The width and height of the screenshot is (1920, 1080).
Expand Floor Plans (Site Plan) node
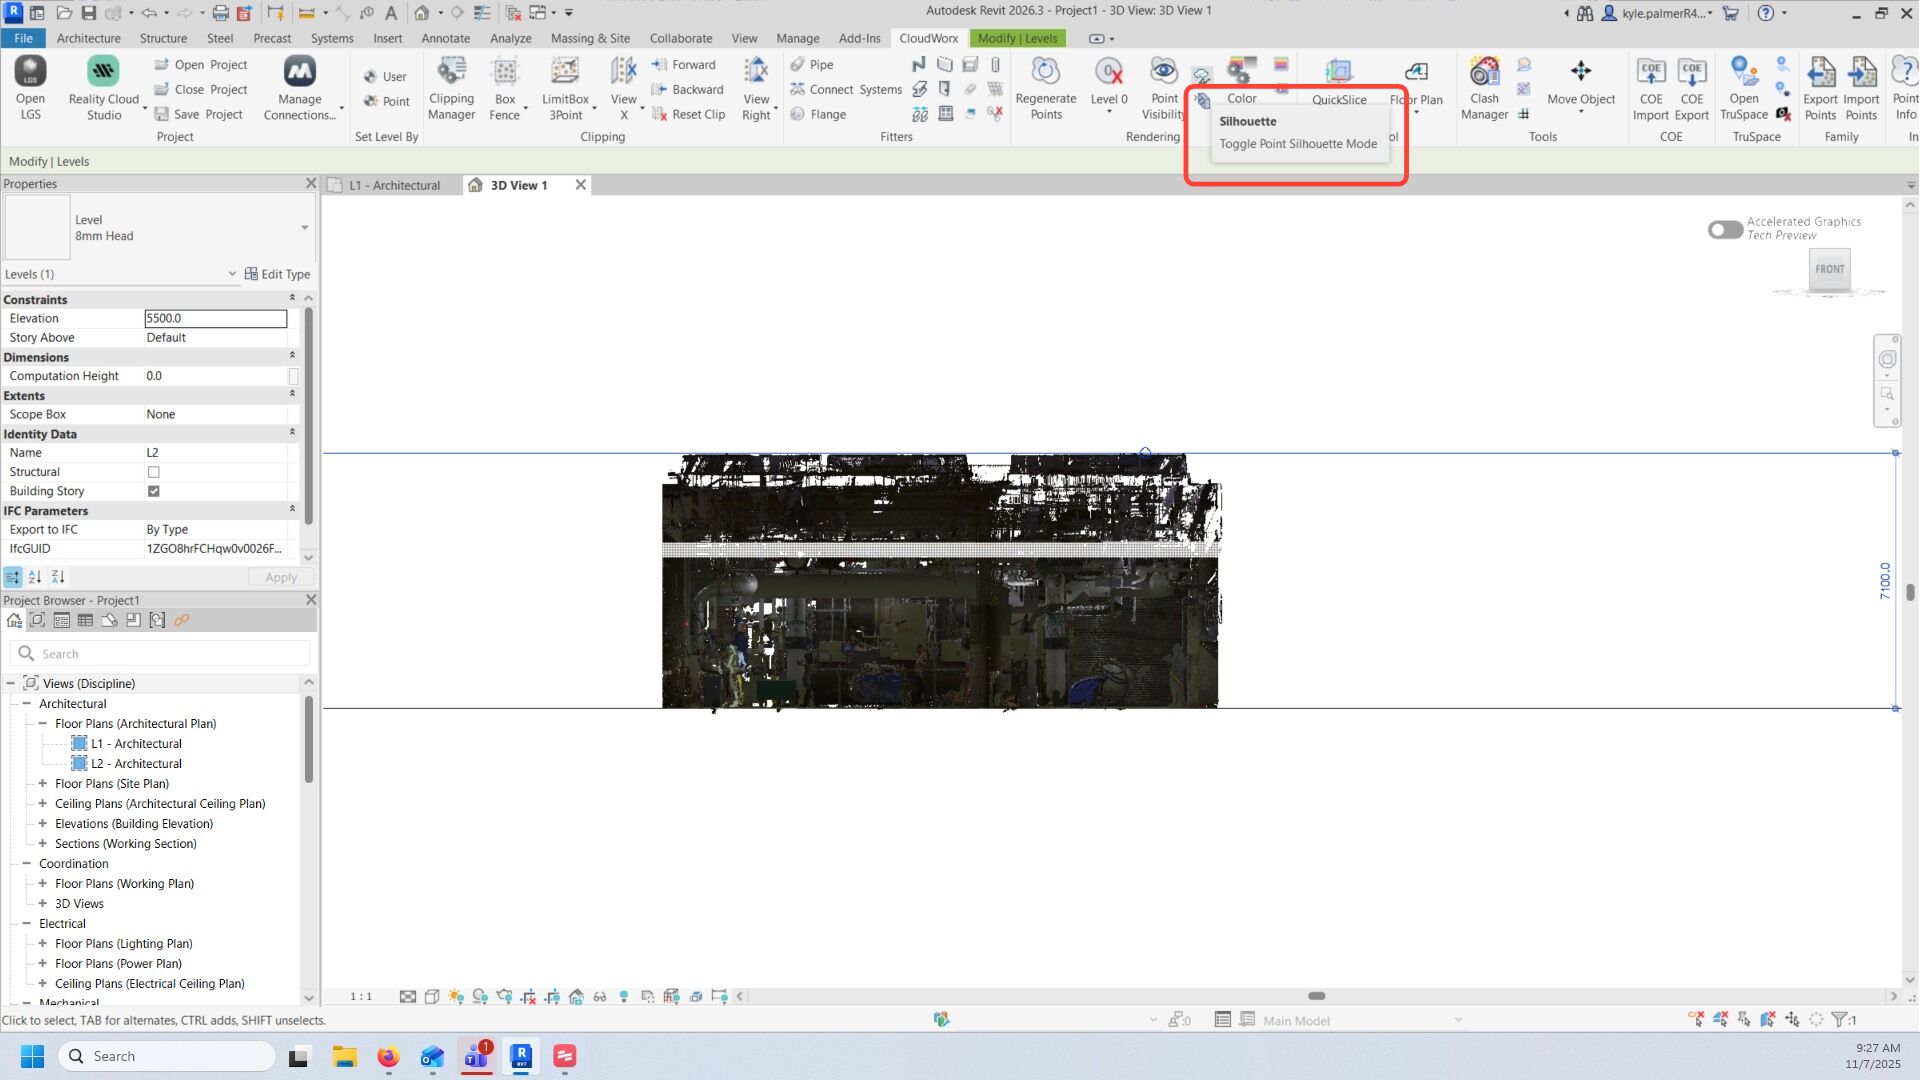point(42,784)
